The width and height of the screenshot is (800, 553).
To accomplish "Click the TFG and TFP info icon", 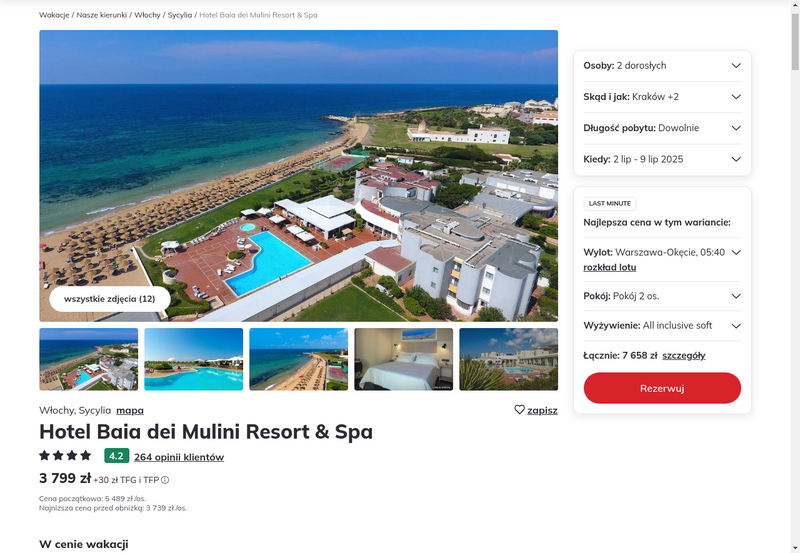I will click(165, 480).
